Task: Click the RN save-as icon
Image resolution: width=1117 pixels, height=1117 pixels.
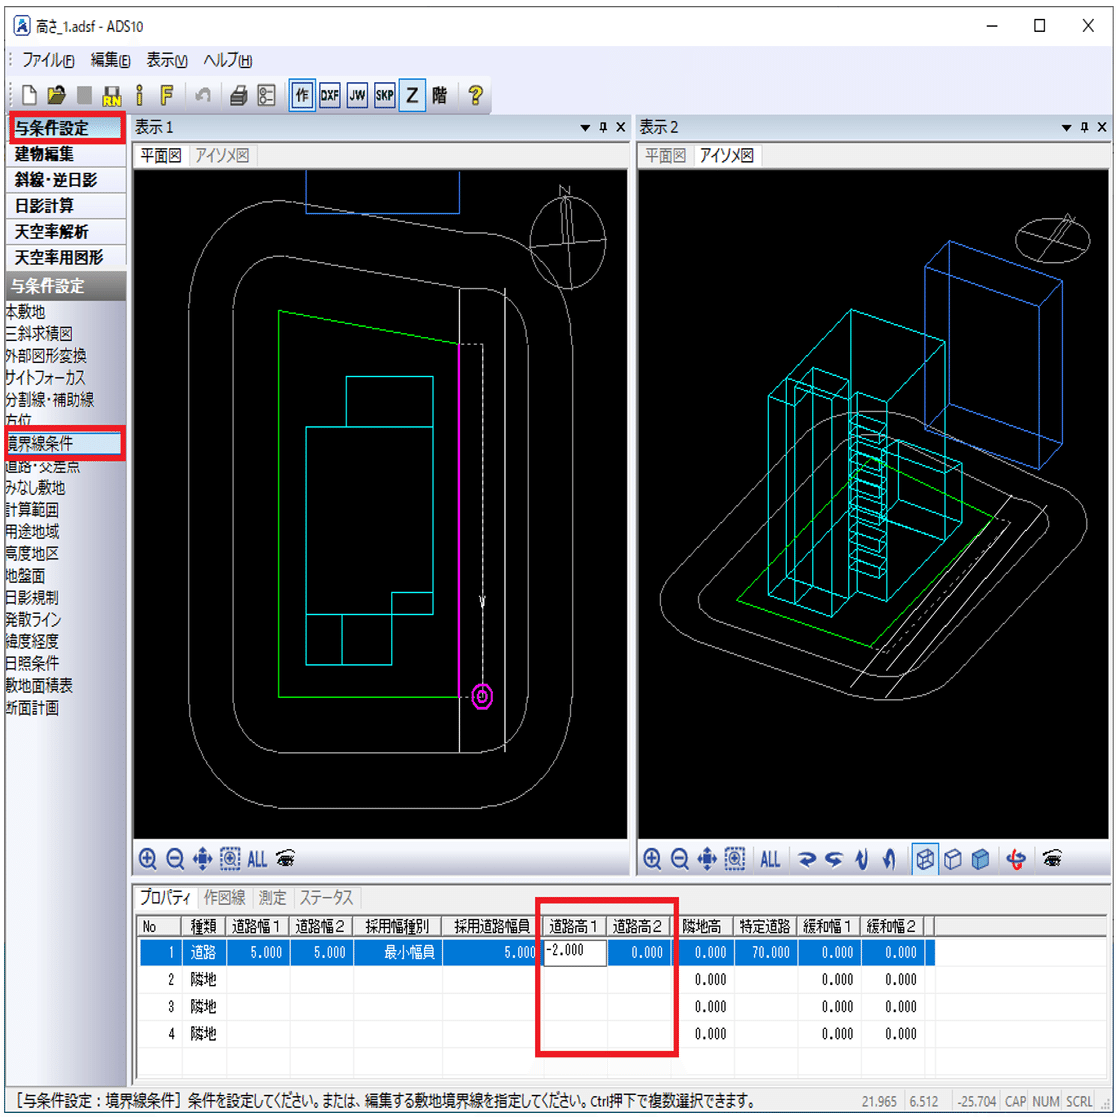Action: point(112,95)
